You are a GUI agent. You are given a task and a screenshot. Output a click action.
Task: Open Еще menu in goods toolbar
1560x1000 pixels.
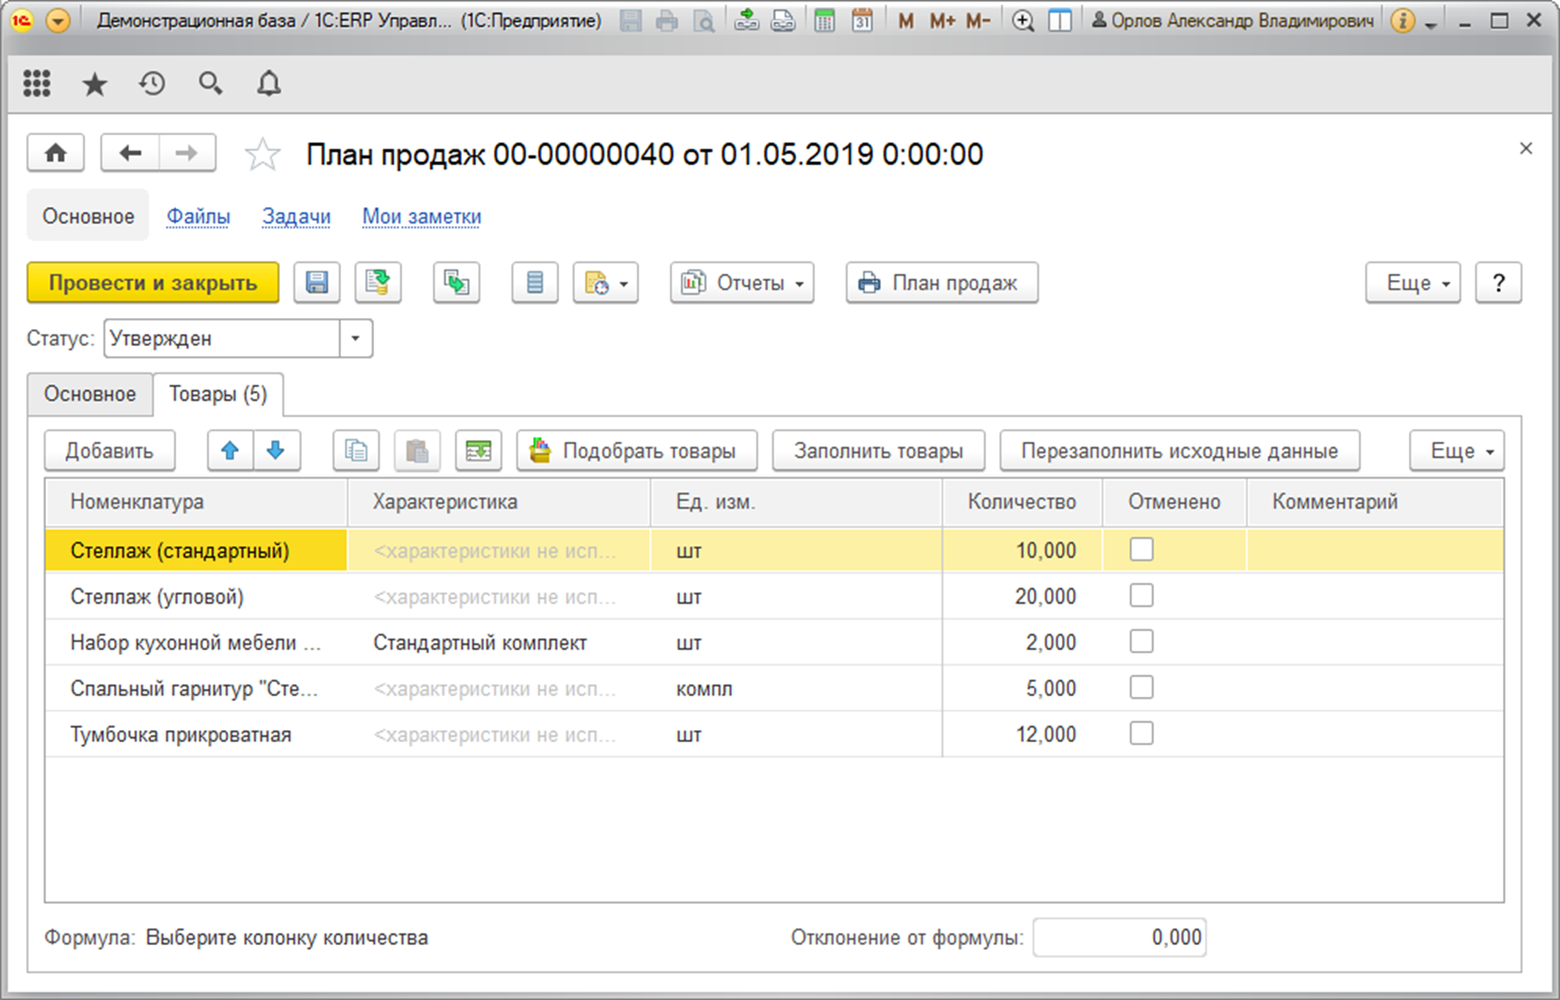1457,451
